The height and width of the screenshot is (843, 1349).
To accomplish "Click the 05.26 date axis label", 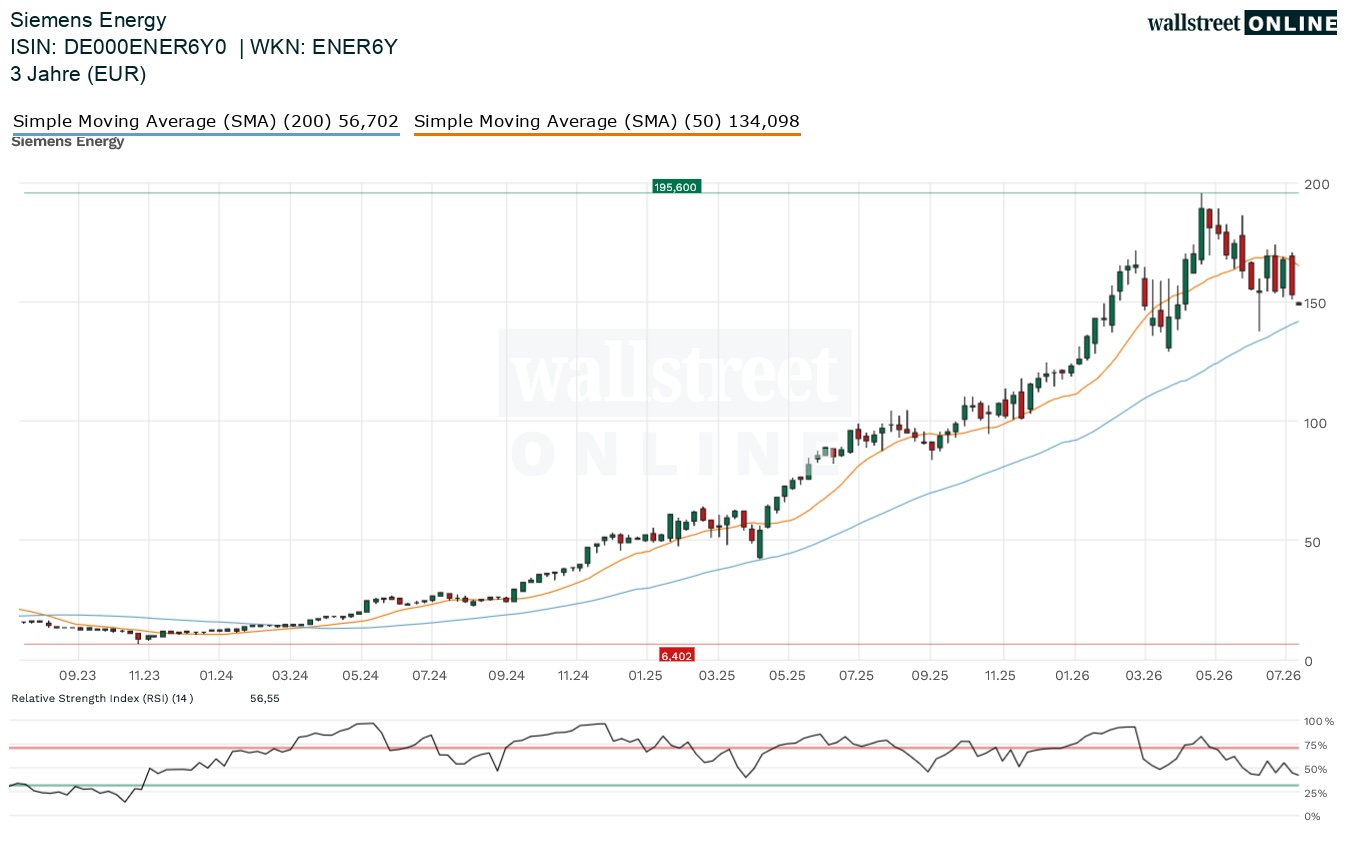I will [x=1214, y=676].
